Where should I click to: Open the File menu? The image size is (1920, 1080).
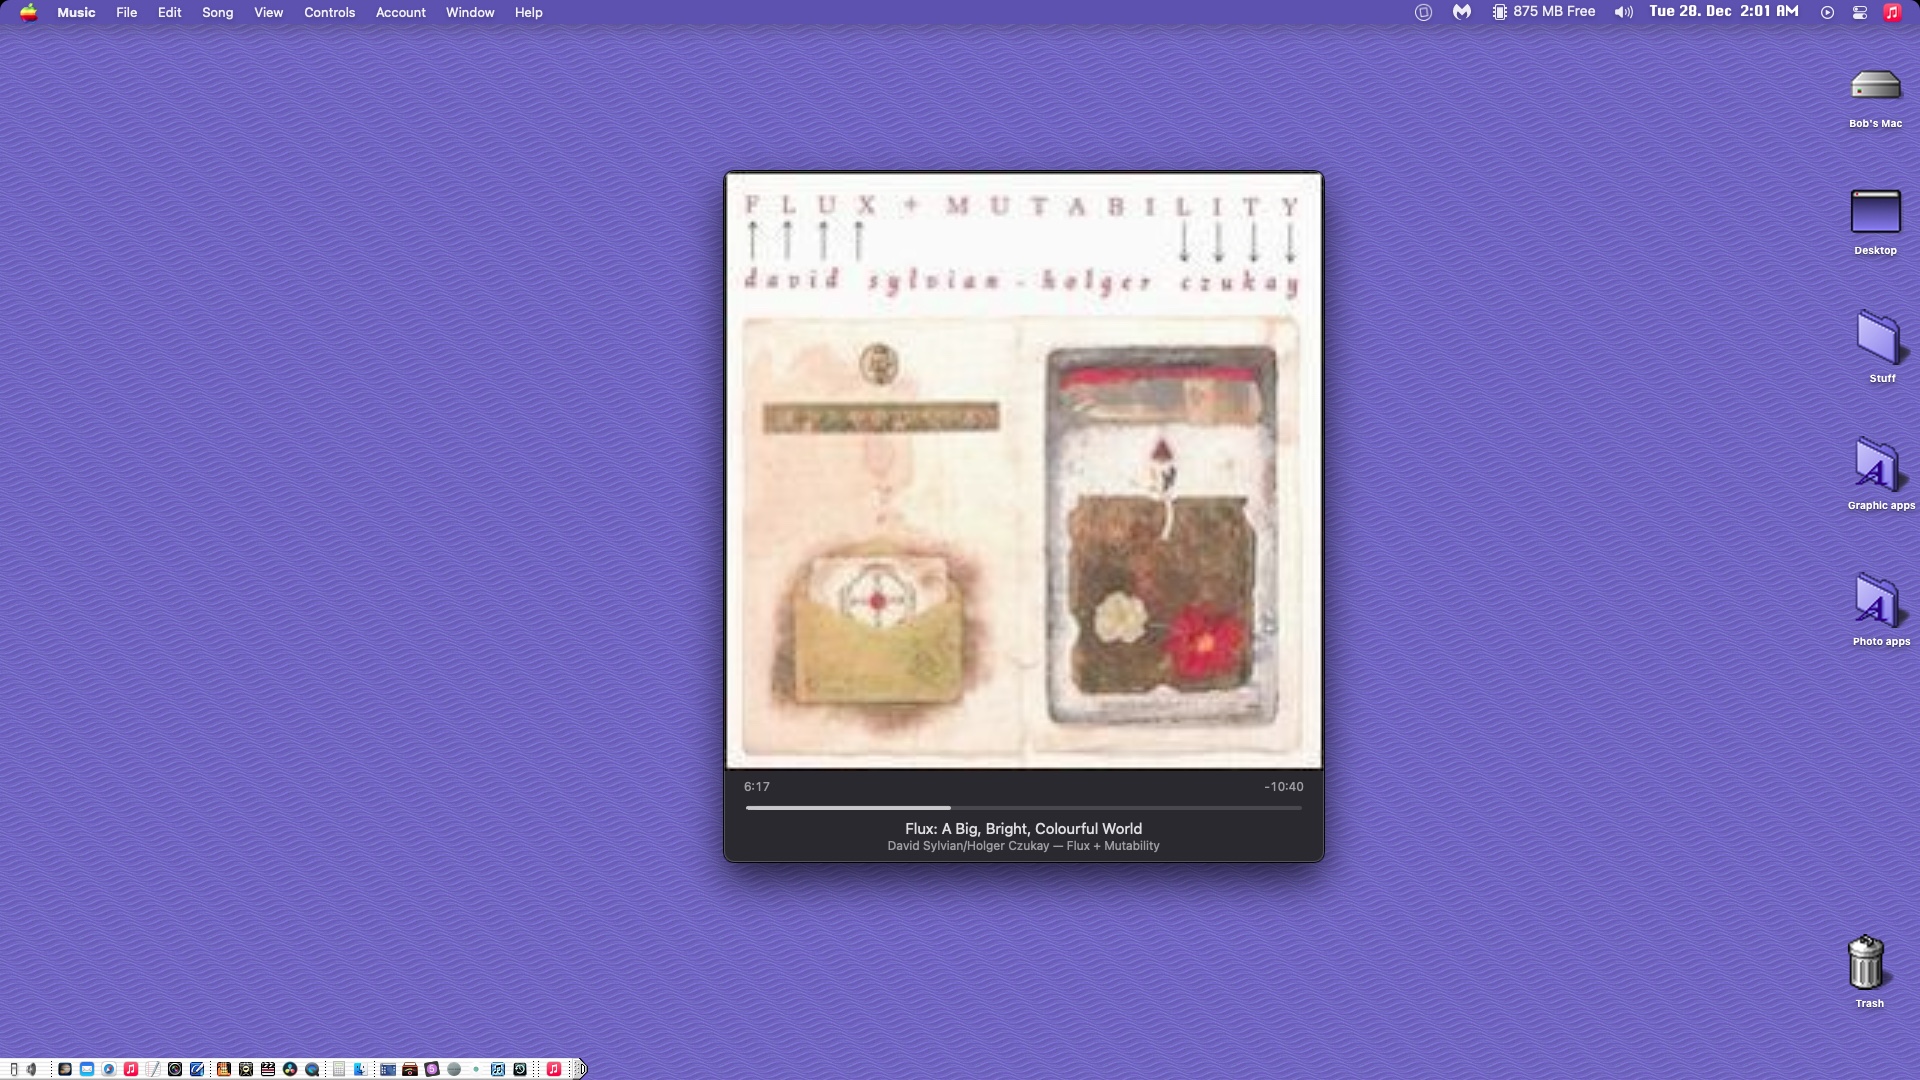pos(126,12)
